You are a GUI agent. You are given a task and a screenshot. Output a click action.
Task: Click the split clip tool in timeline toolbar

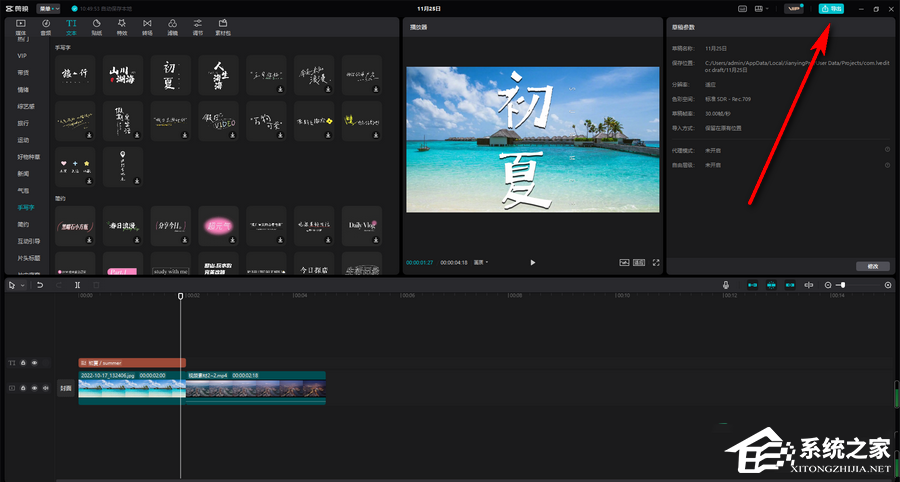point(77,285)
